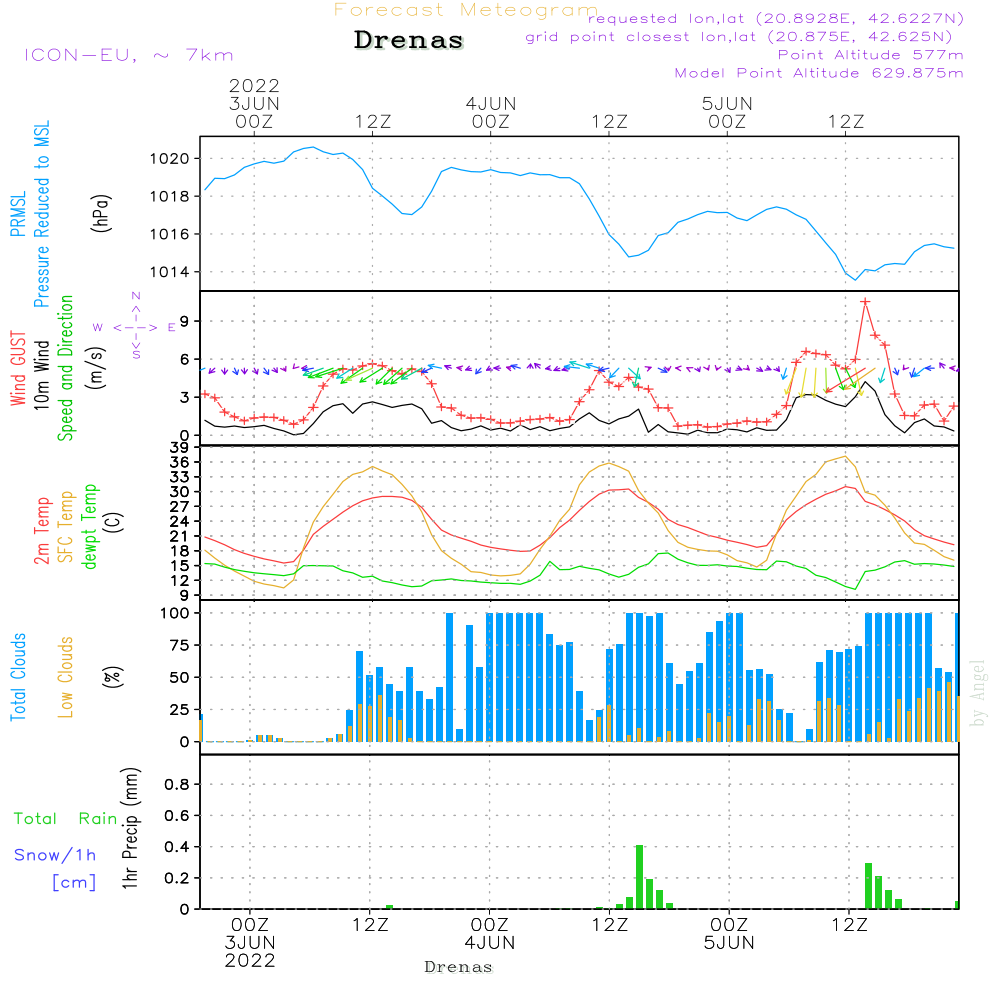Click the blue 'Snow/1h' label
Screen dimensions: 1000x1000
(x=55, y=855)
